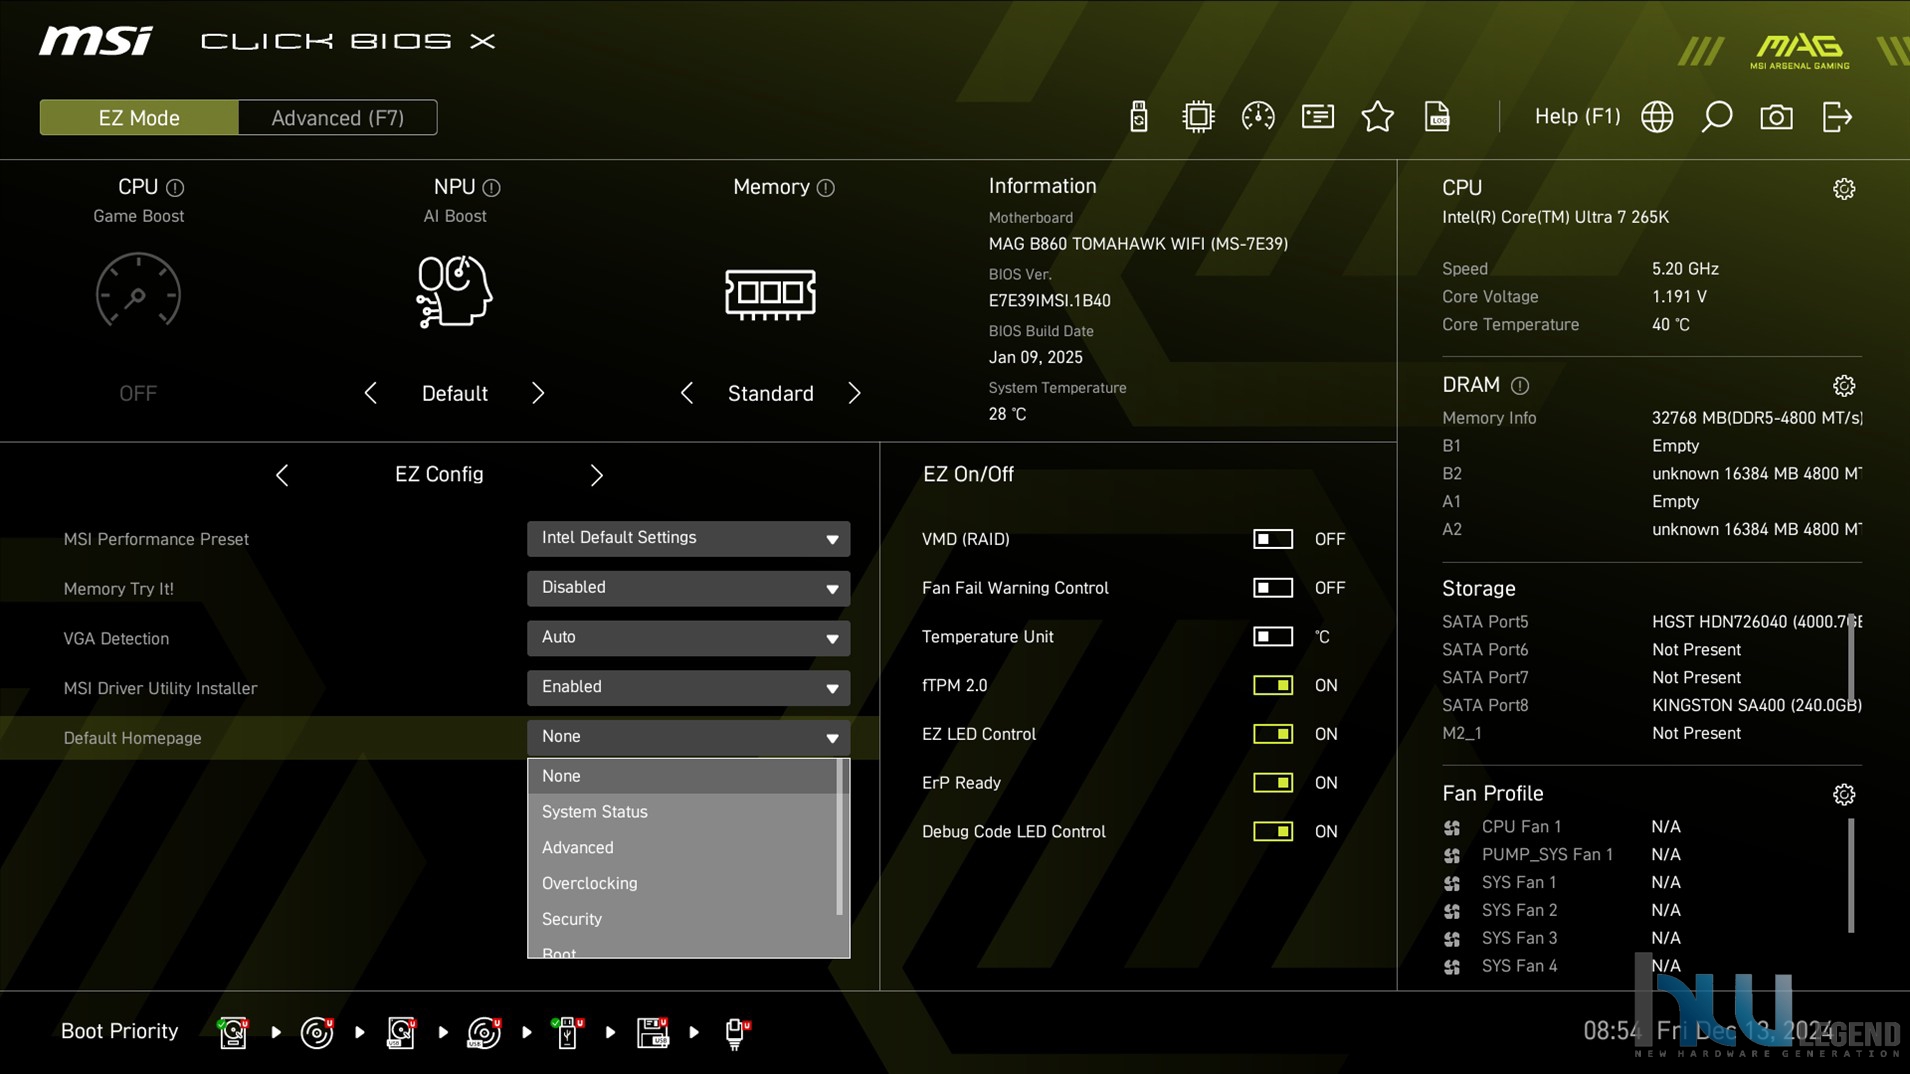The width and height of the screenshot is (1910, 1074).
Task: Open the speedometer hardware monitor icon
Action: [x=1258, y=117]
